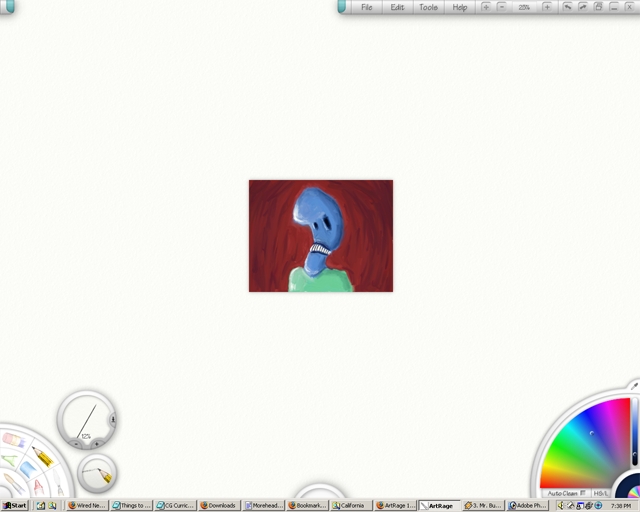
Task: Select the oil brush tool
Action: pyautogui.click(x=14, y=483)
